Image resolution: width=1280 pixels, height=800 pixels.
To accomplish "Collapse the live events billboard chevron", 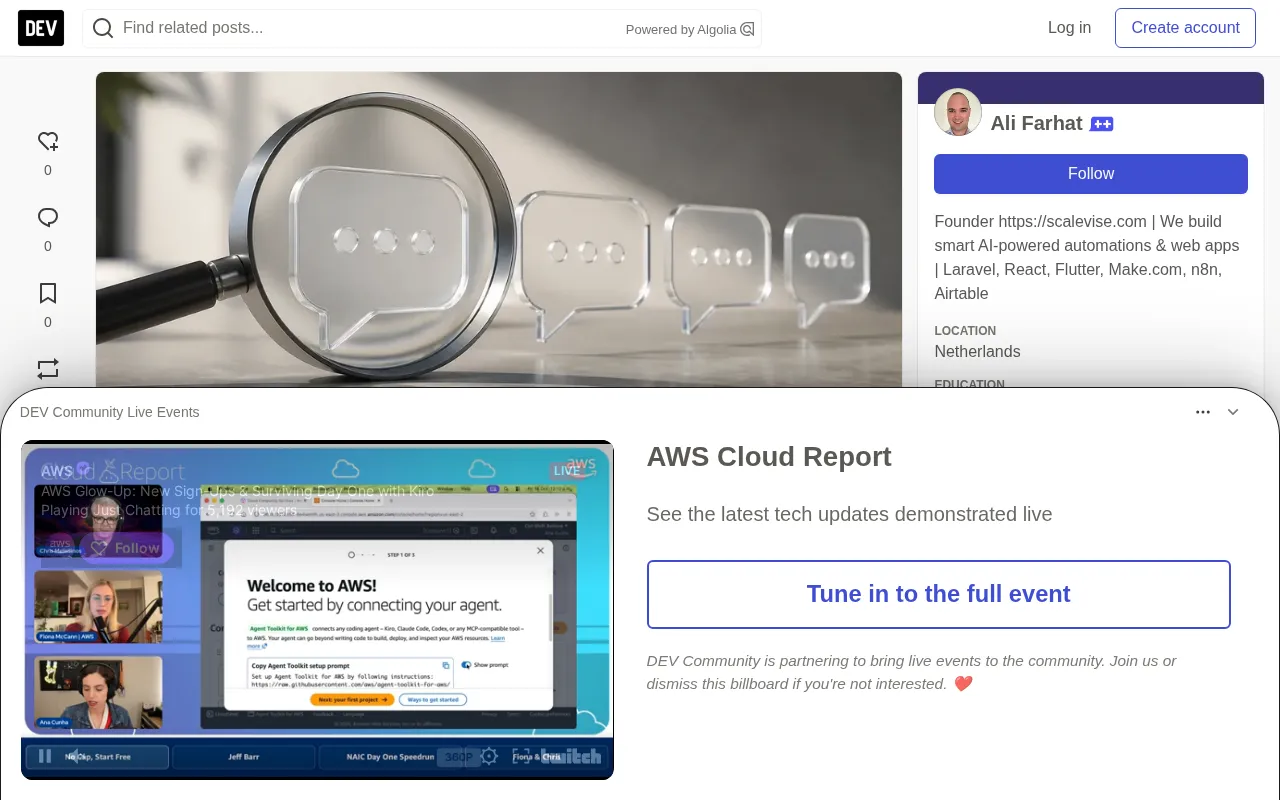I will (x=1233, y=412).
